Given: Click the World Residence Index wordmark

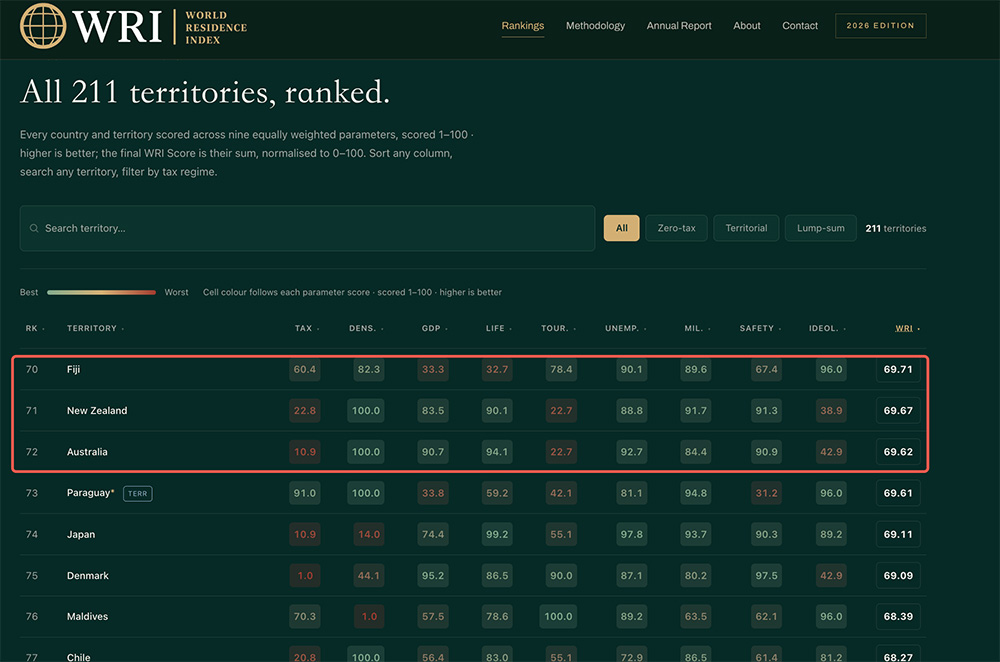Looking at the screenshot, I should tap(216, 27).
